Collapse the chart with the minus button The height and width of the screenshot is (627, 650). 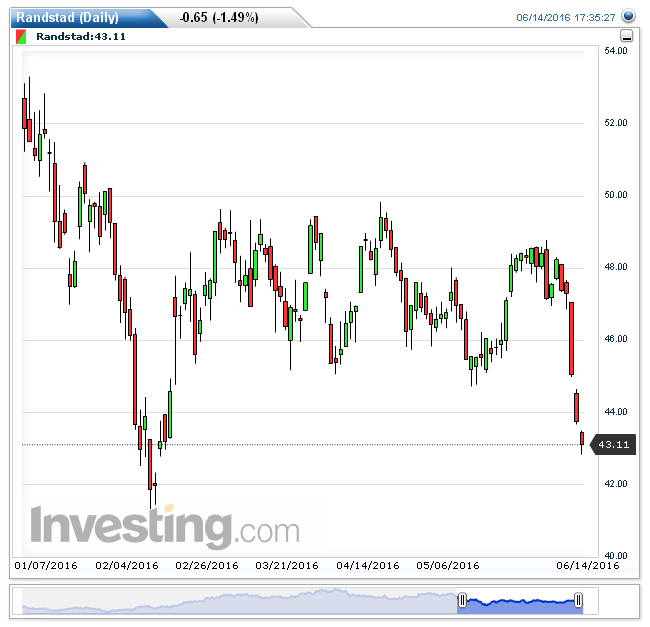(626, 36)
